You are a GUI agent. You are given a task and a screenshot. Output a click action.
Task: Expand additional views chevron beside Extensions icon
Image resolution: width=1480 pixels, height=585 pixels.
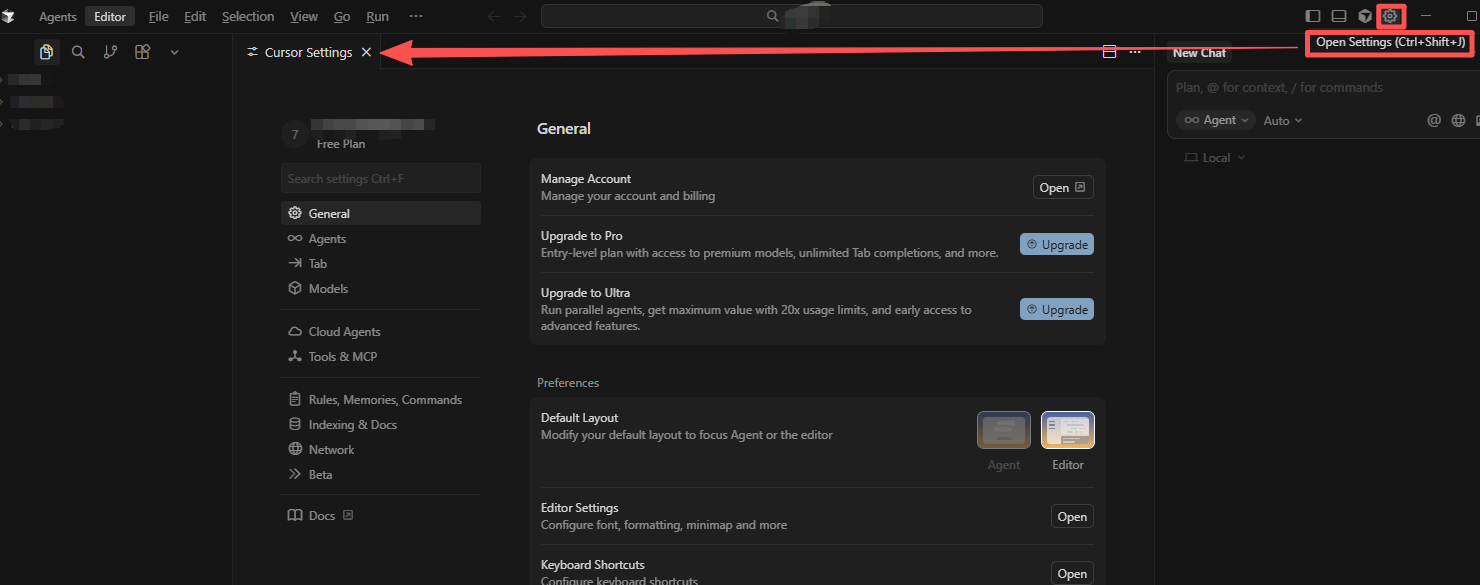point(174,52)
